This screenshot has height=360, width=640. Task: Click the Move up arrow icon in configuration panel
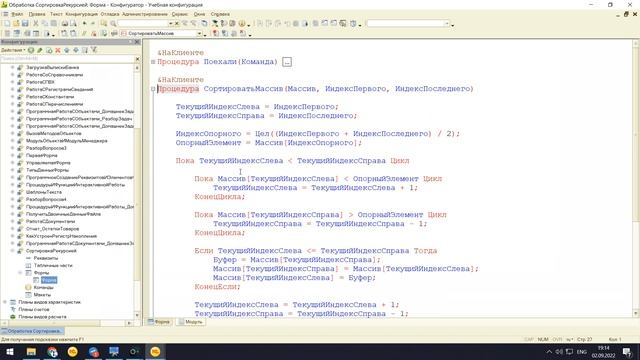click(67, 50)
